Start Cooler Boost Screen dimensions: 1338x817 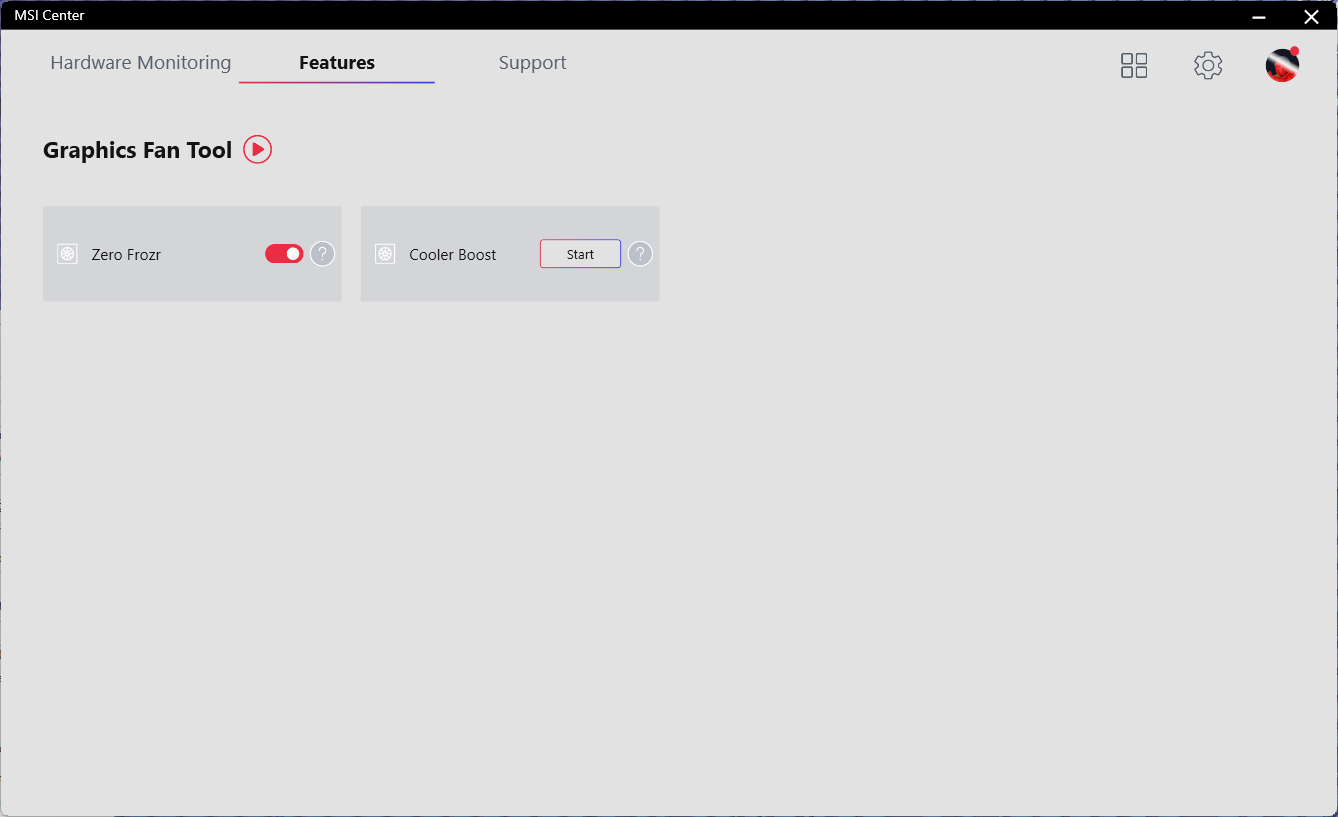(x=580, y=254)
